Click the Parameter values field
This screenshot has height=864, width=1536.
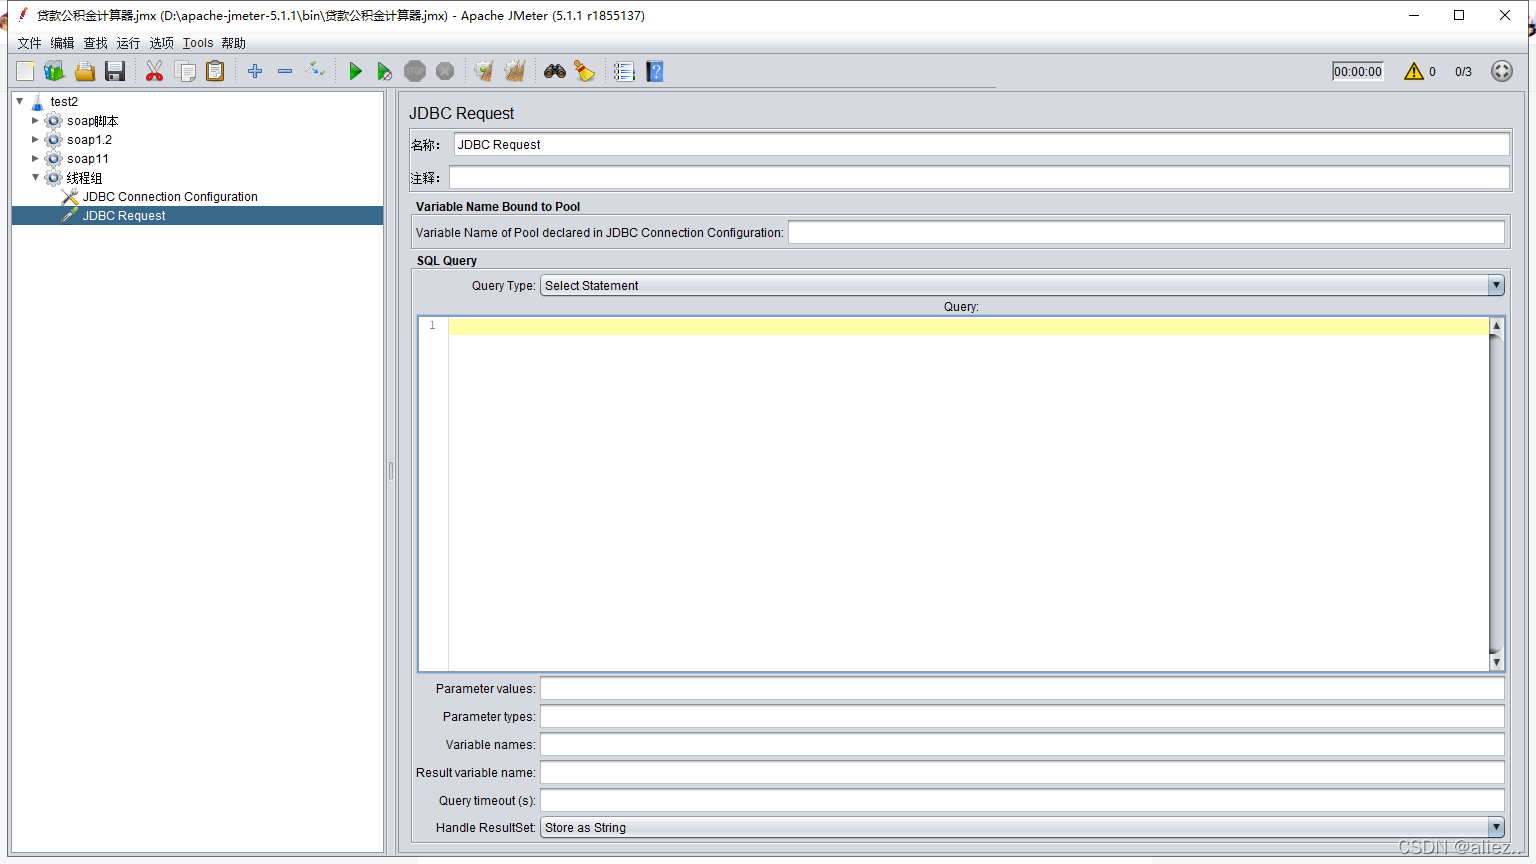tap(1022, 688)
